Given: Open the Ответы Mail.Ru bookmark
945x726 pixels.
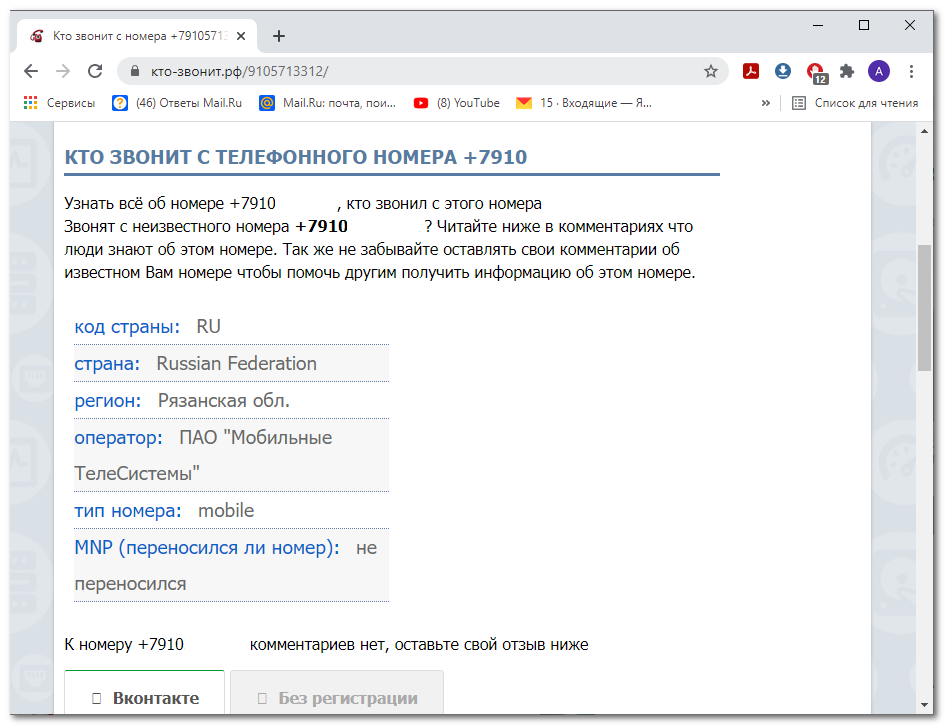Looking at the screenshot, I should tap(175, 103).
